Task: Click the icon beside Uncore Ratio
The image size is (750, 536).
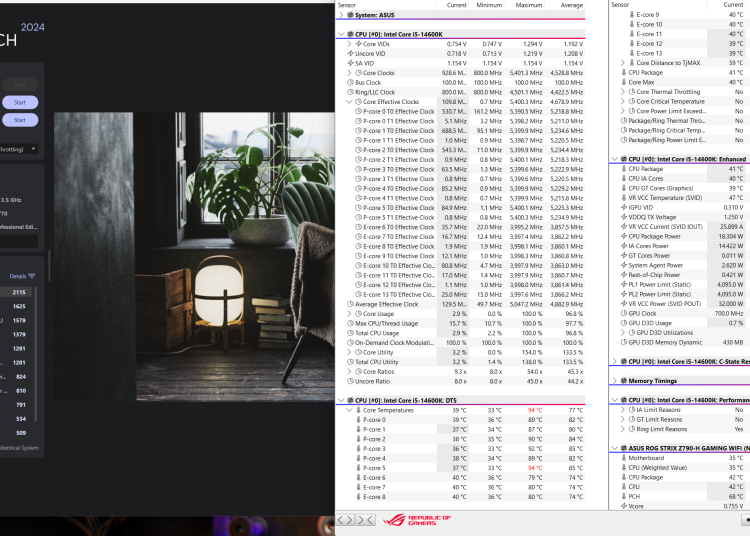Action: [350, 381]
